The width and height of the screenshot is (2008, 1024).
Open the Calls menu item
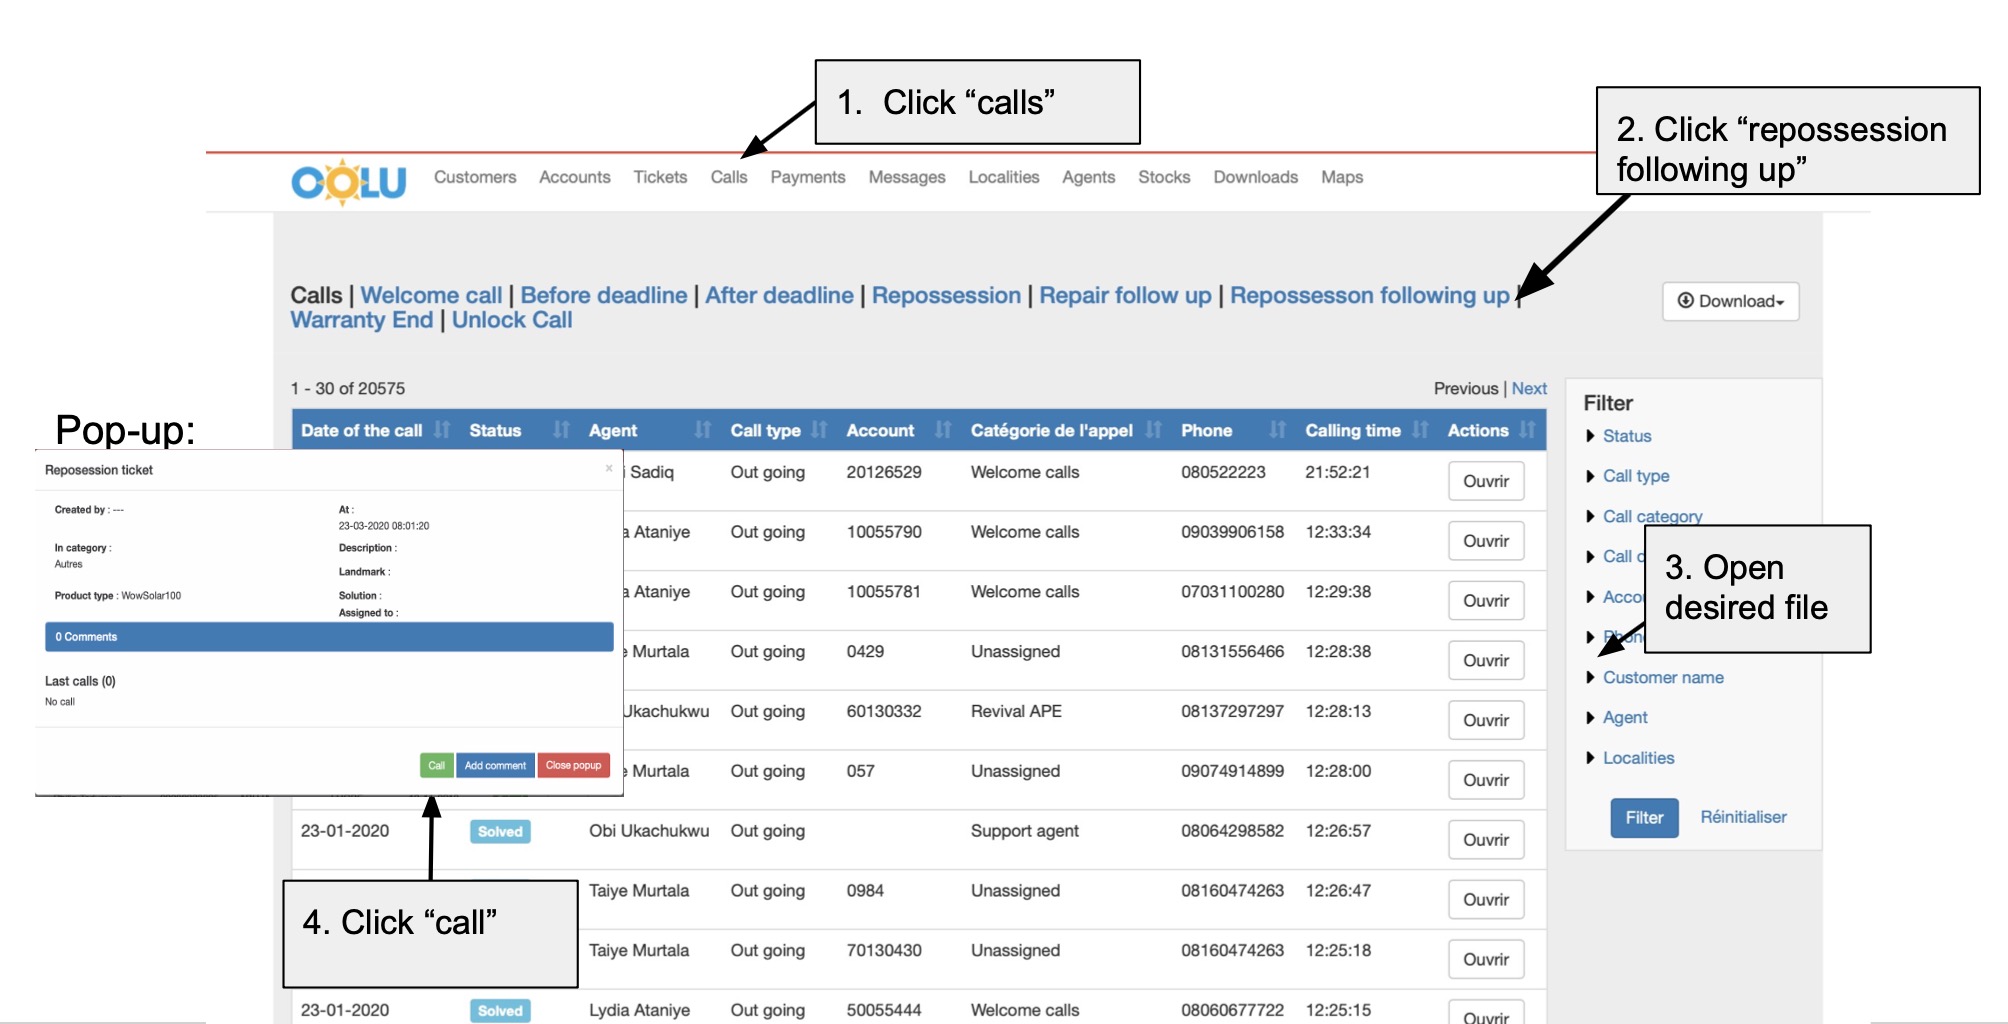pos(728,177)
